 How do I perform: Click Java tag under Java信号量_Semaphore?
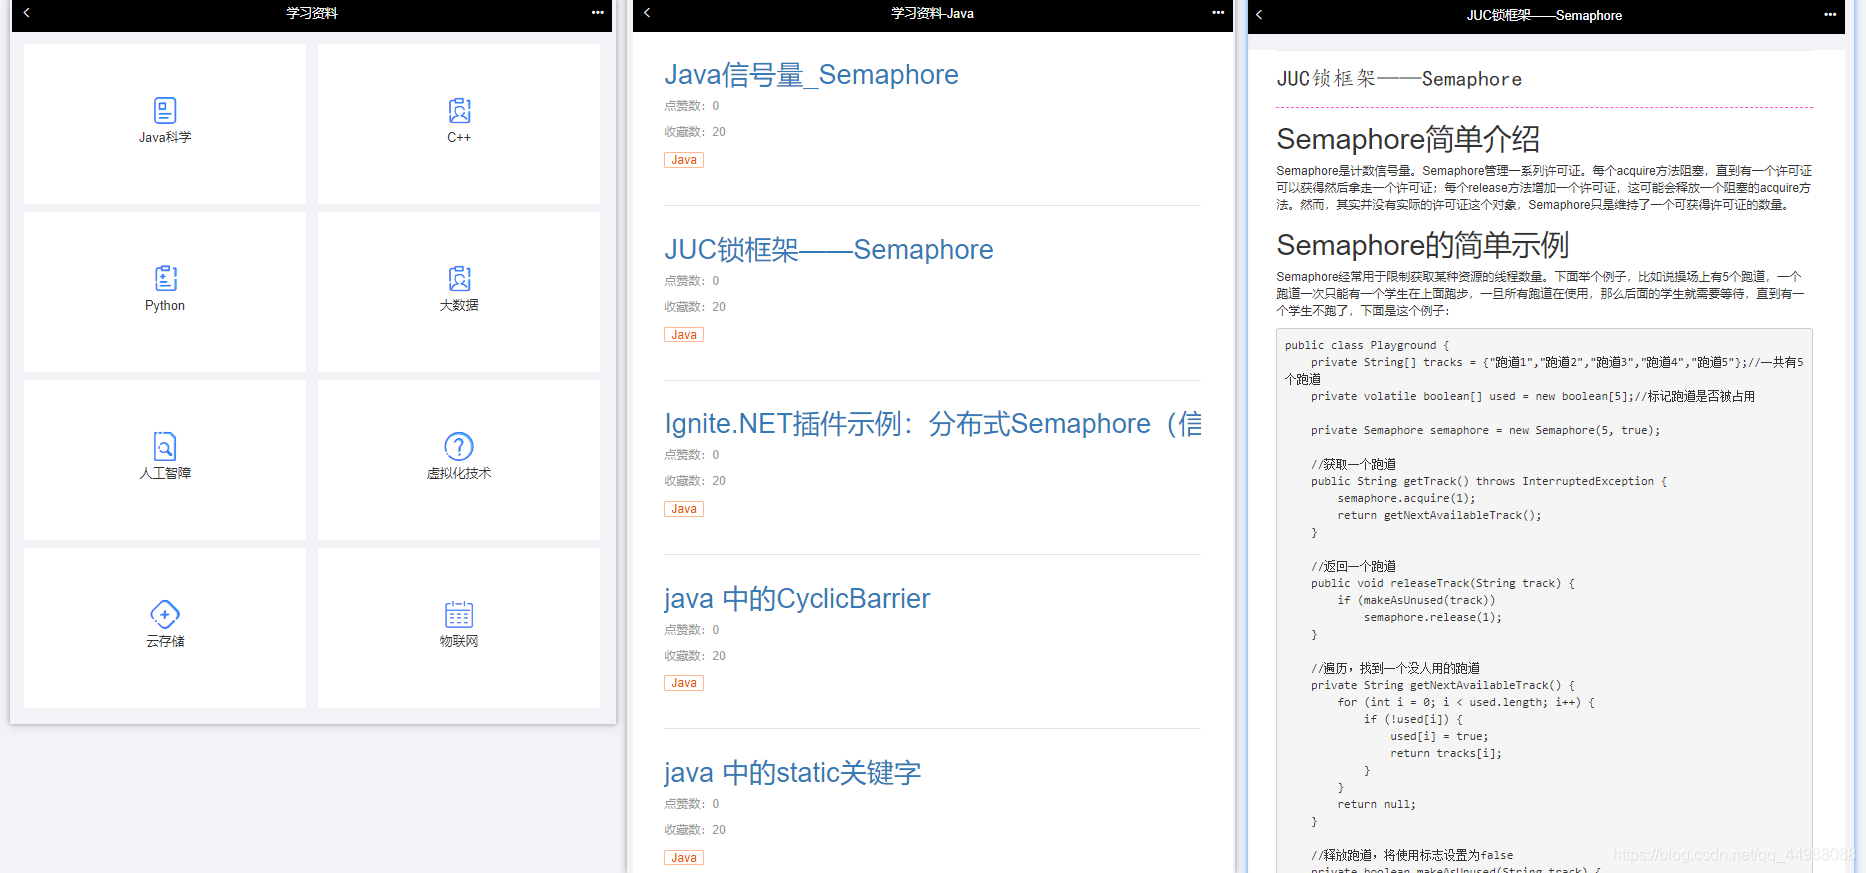pos(684,160)
